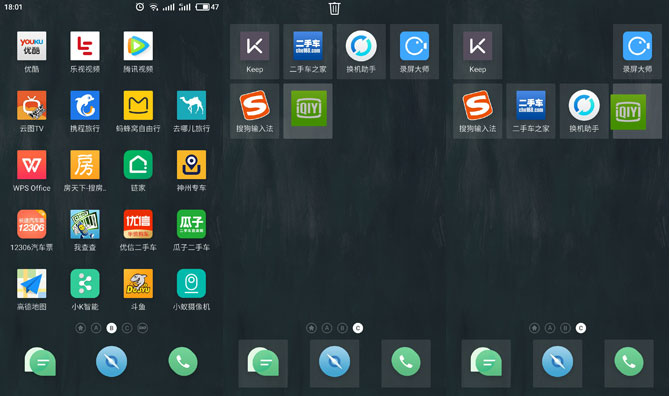Select 二手车之家 on middle screen
Viewport: 670px width, 396px height.
point(308,51)
